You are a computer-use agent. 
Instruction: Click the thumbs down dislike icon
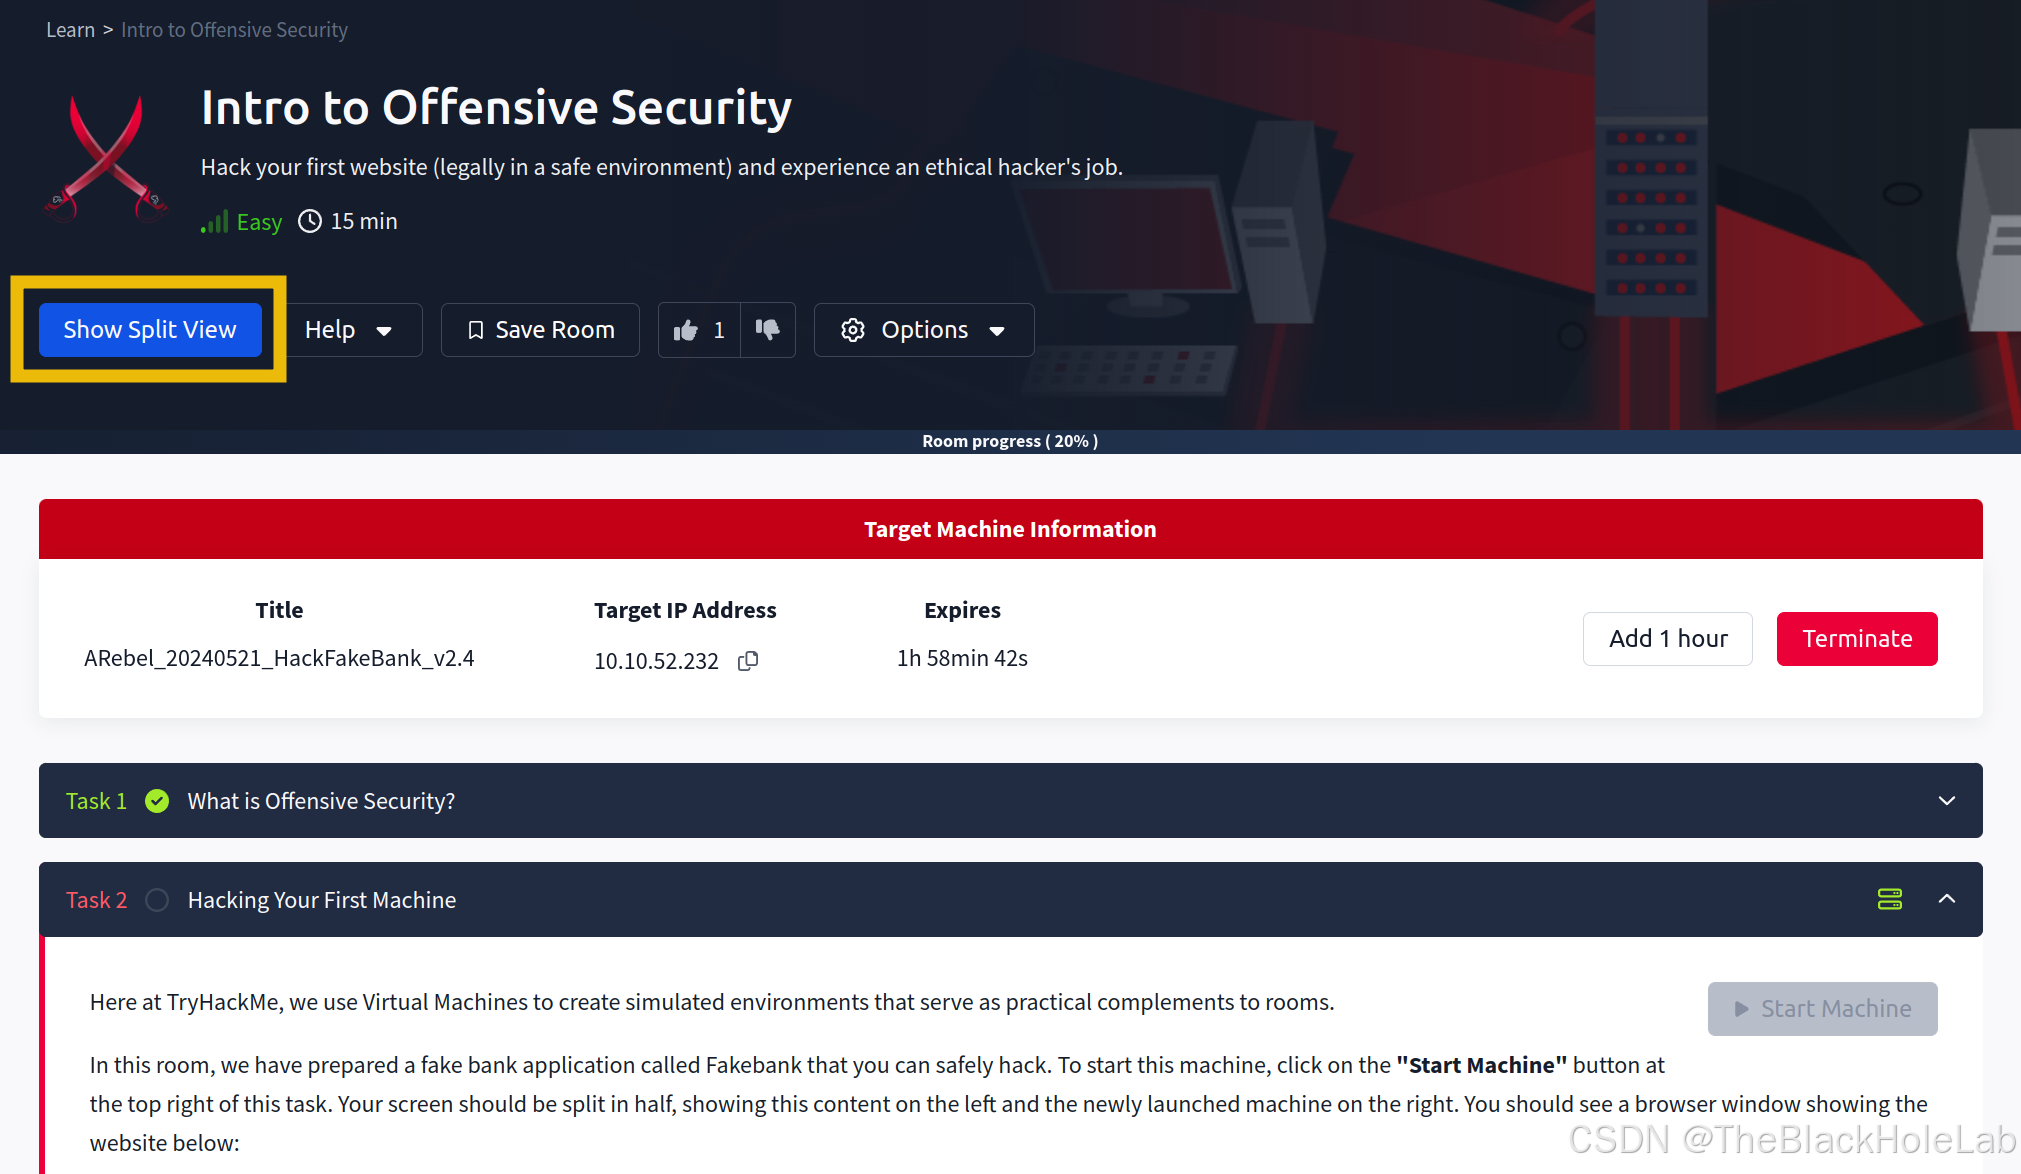[x=767, y=329]
